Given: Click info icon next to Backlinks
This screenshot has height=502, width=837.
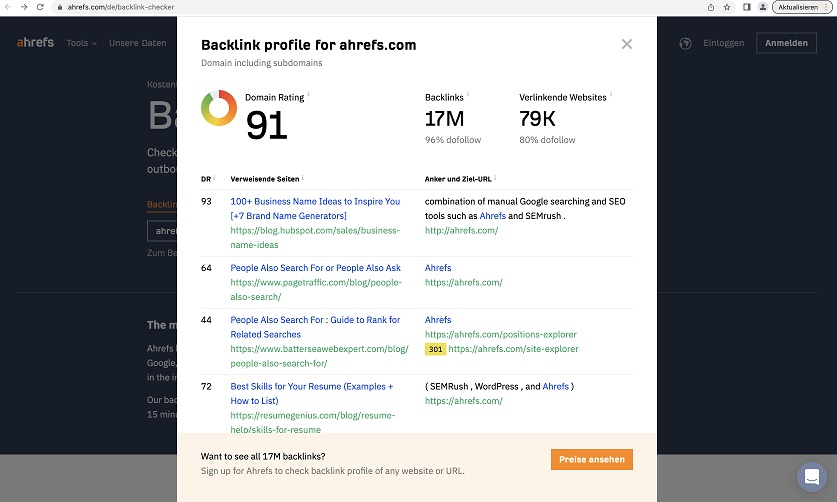Looking at the screenshot, I should click(468, 95).
